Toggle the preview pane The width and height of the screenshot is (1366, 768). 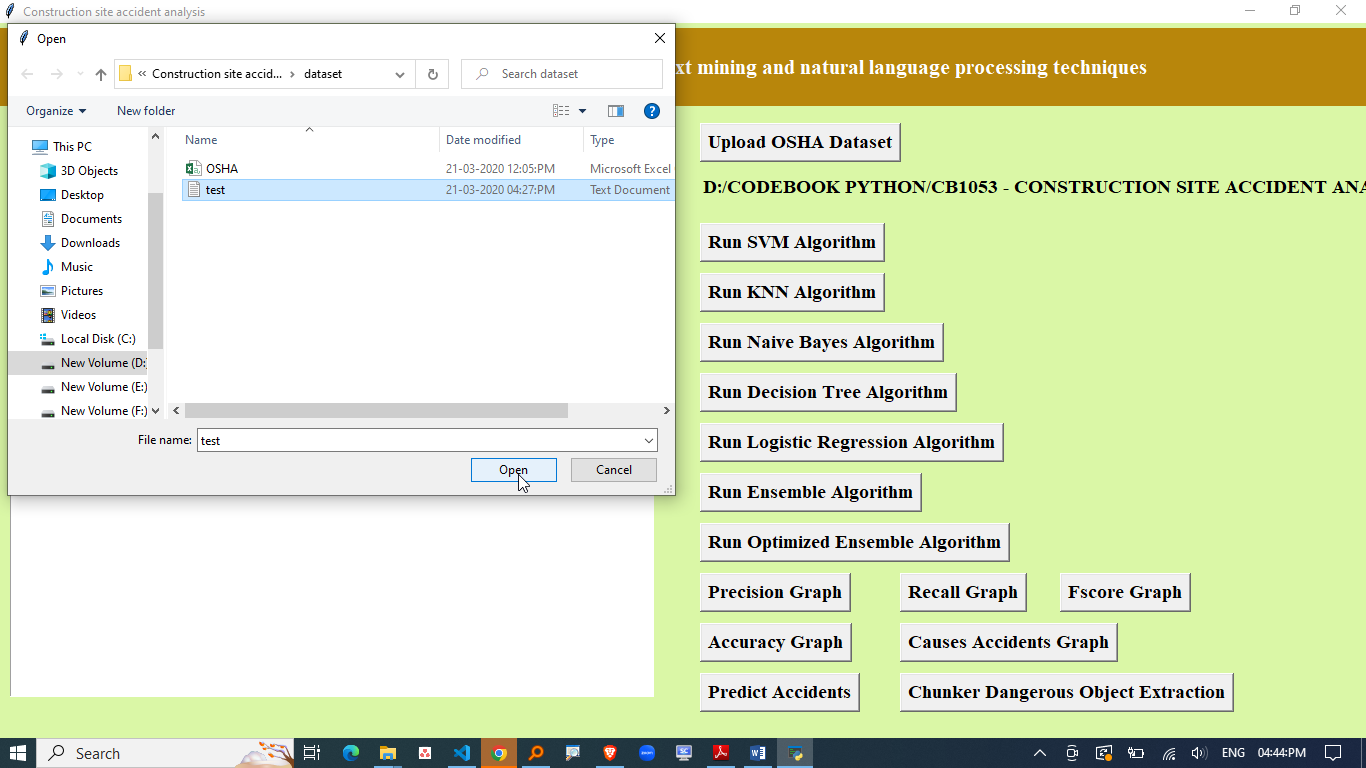pos(616,111)
